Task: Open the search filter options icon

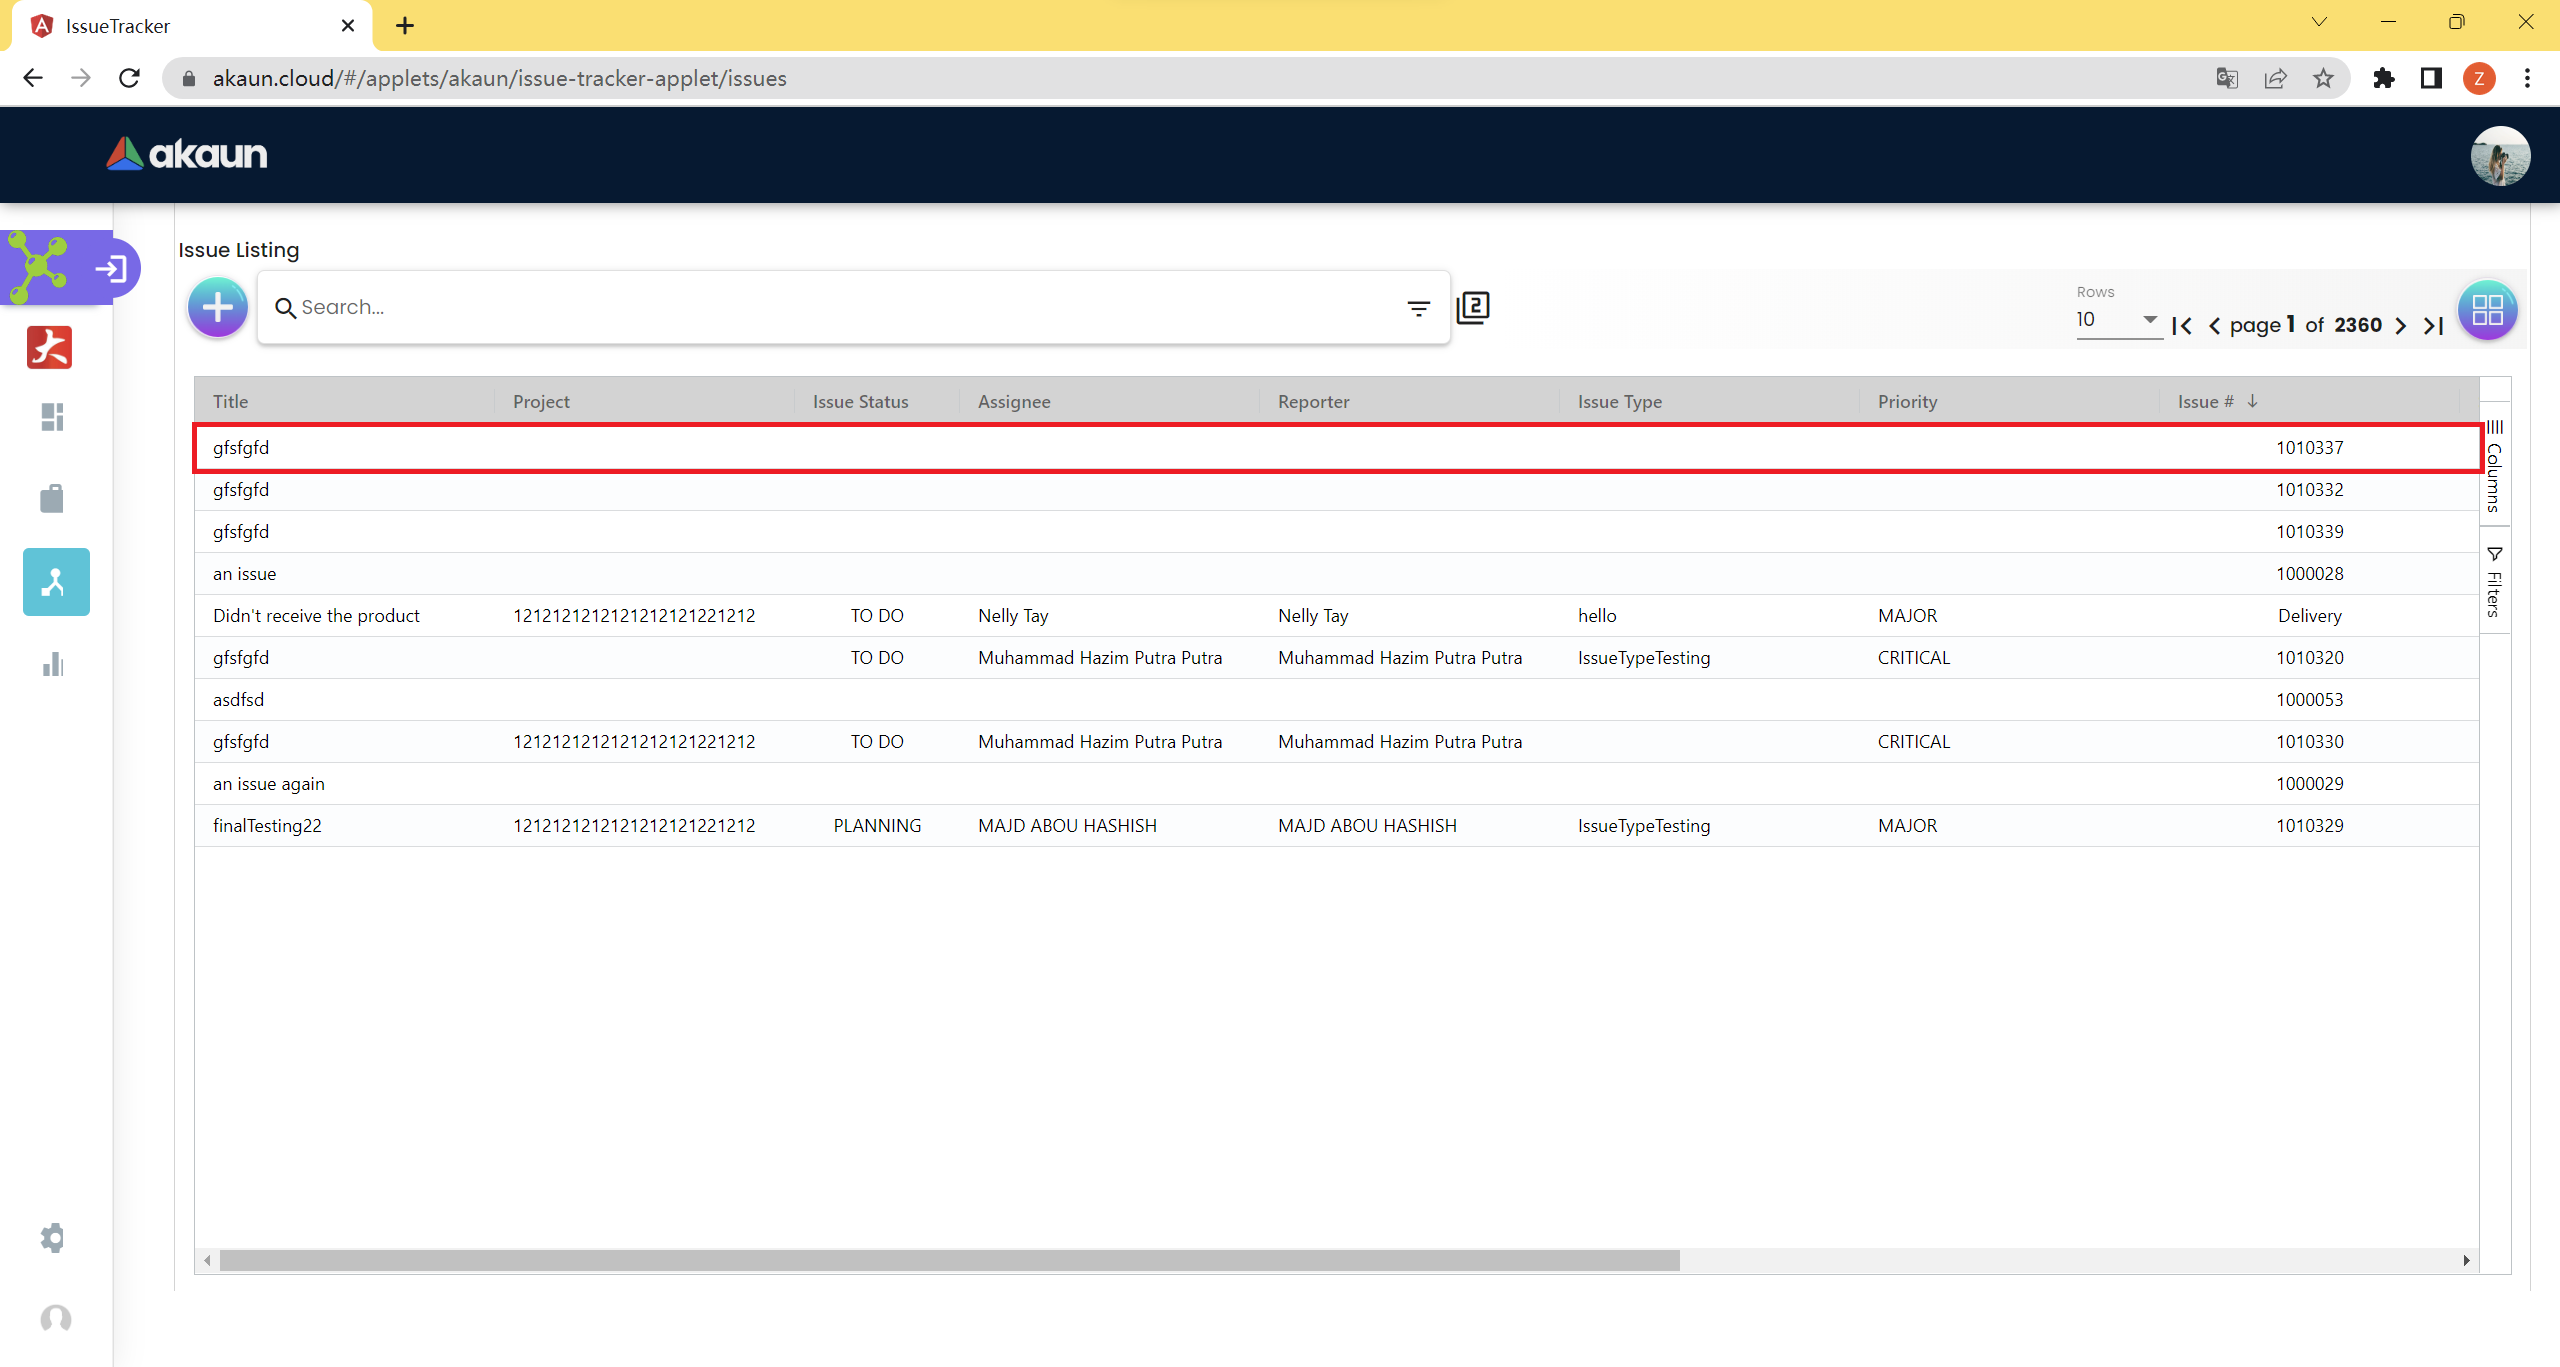Action: coord(1418,308)
